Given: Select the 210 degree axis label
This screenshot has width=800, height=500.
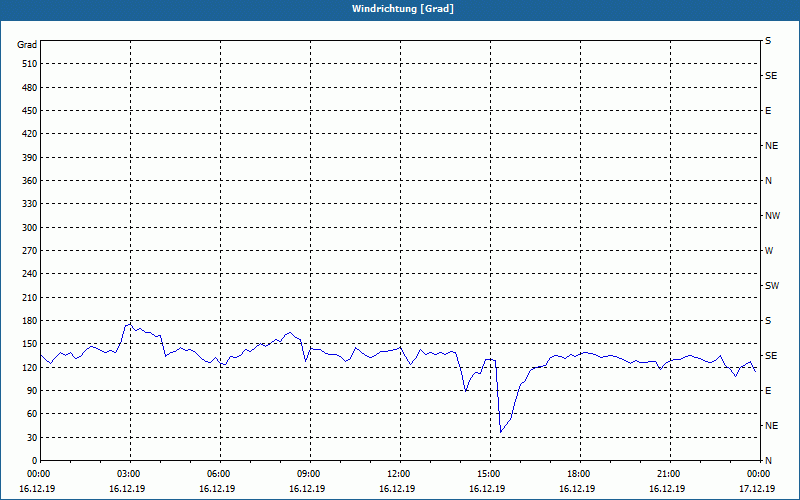Looking at the screenshot, I should (30, 297).
